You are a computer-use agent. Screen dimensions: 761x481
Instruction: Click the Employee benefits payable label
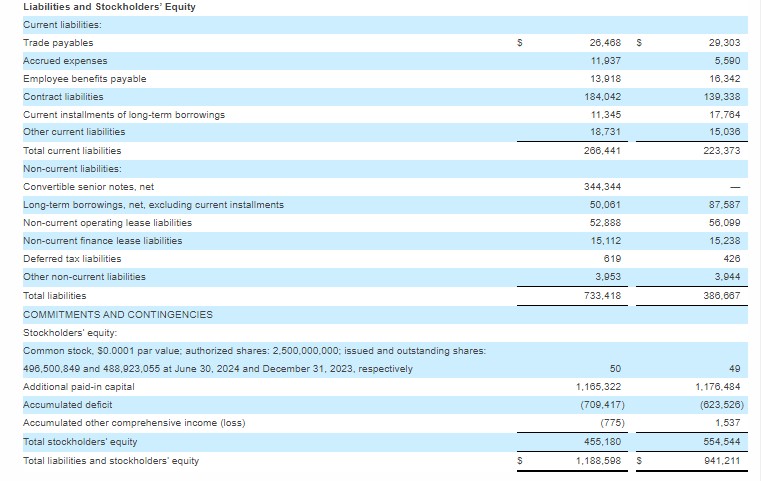(84, 79)
